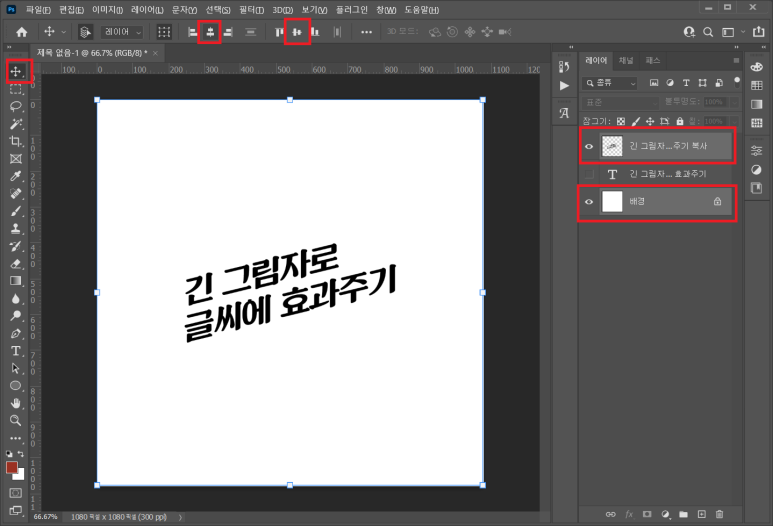Toggle lock transparent pixels button

(621, 121)
